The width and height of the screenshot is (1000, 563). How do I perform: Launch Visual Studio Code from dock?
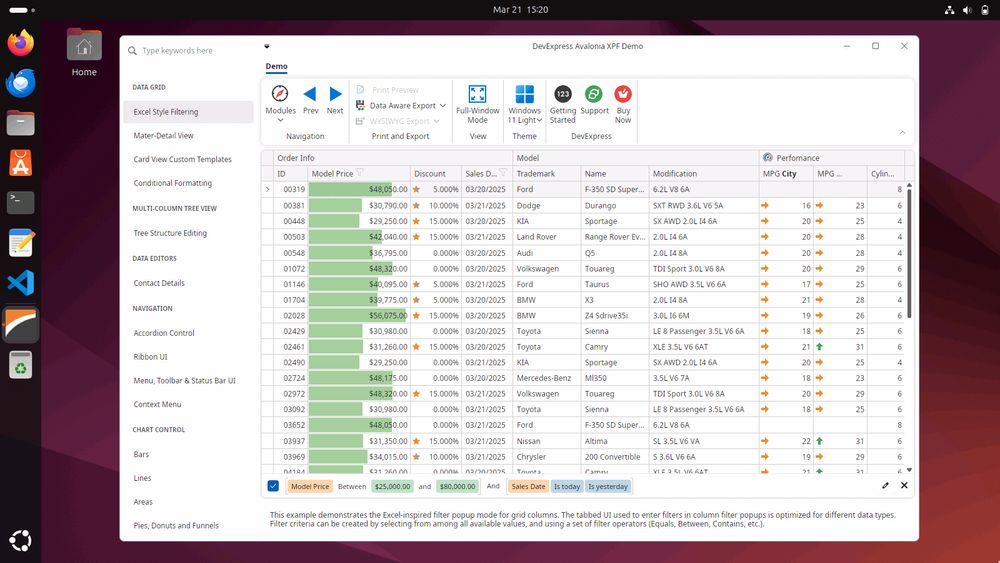click(x=20, y=283)
